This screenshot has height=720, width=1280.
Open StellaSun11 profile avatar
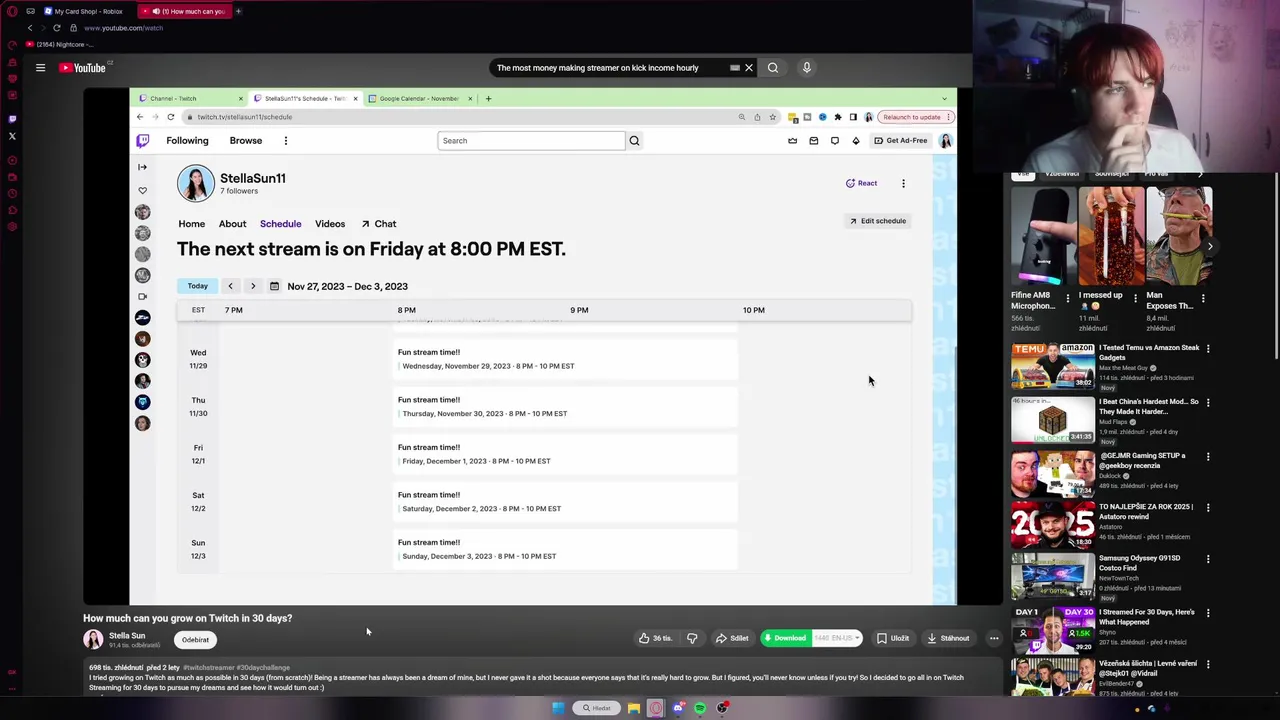tap(196, 183)
